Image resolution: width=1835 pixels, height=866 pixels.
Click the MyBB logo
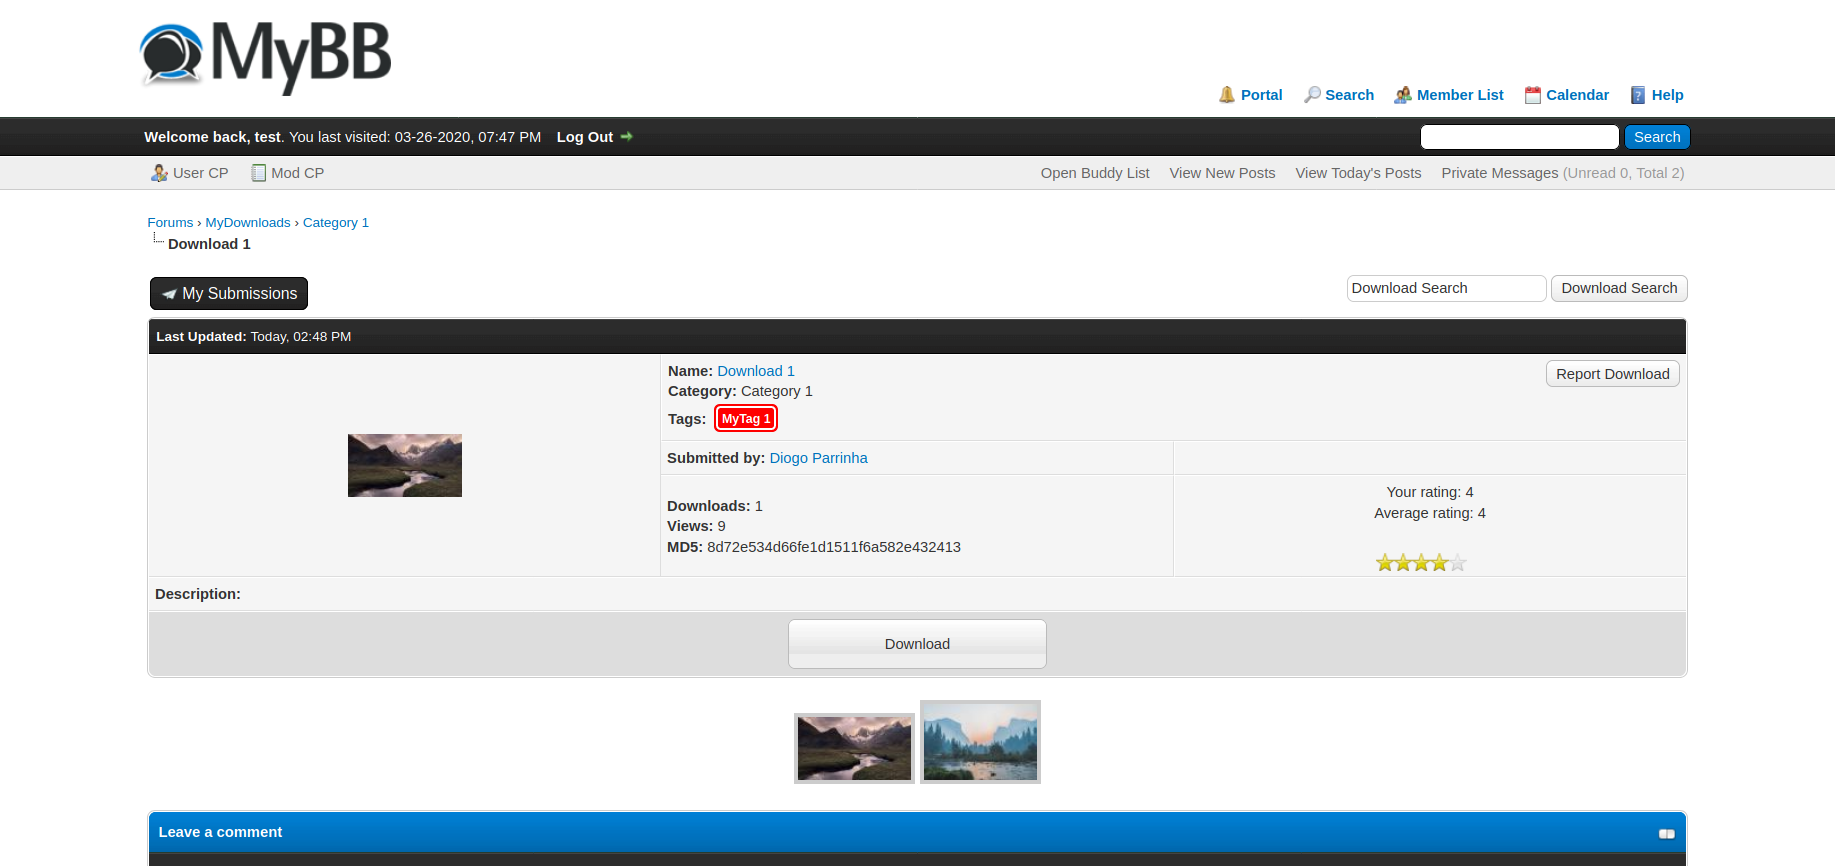(x=265, y=56)
